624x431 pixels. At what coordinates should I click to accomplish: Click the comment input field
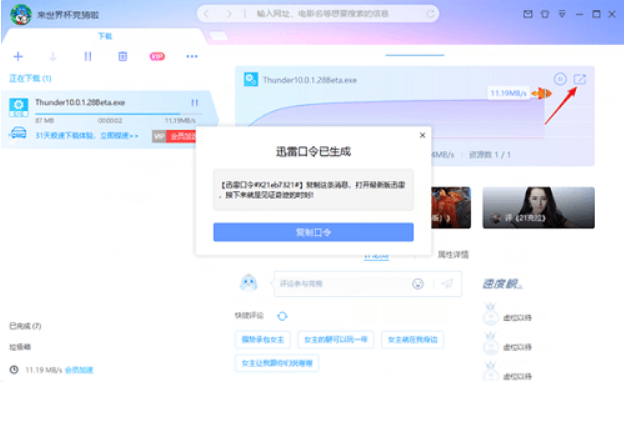[342, 284]
